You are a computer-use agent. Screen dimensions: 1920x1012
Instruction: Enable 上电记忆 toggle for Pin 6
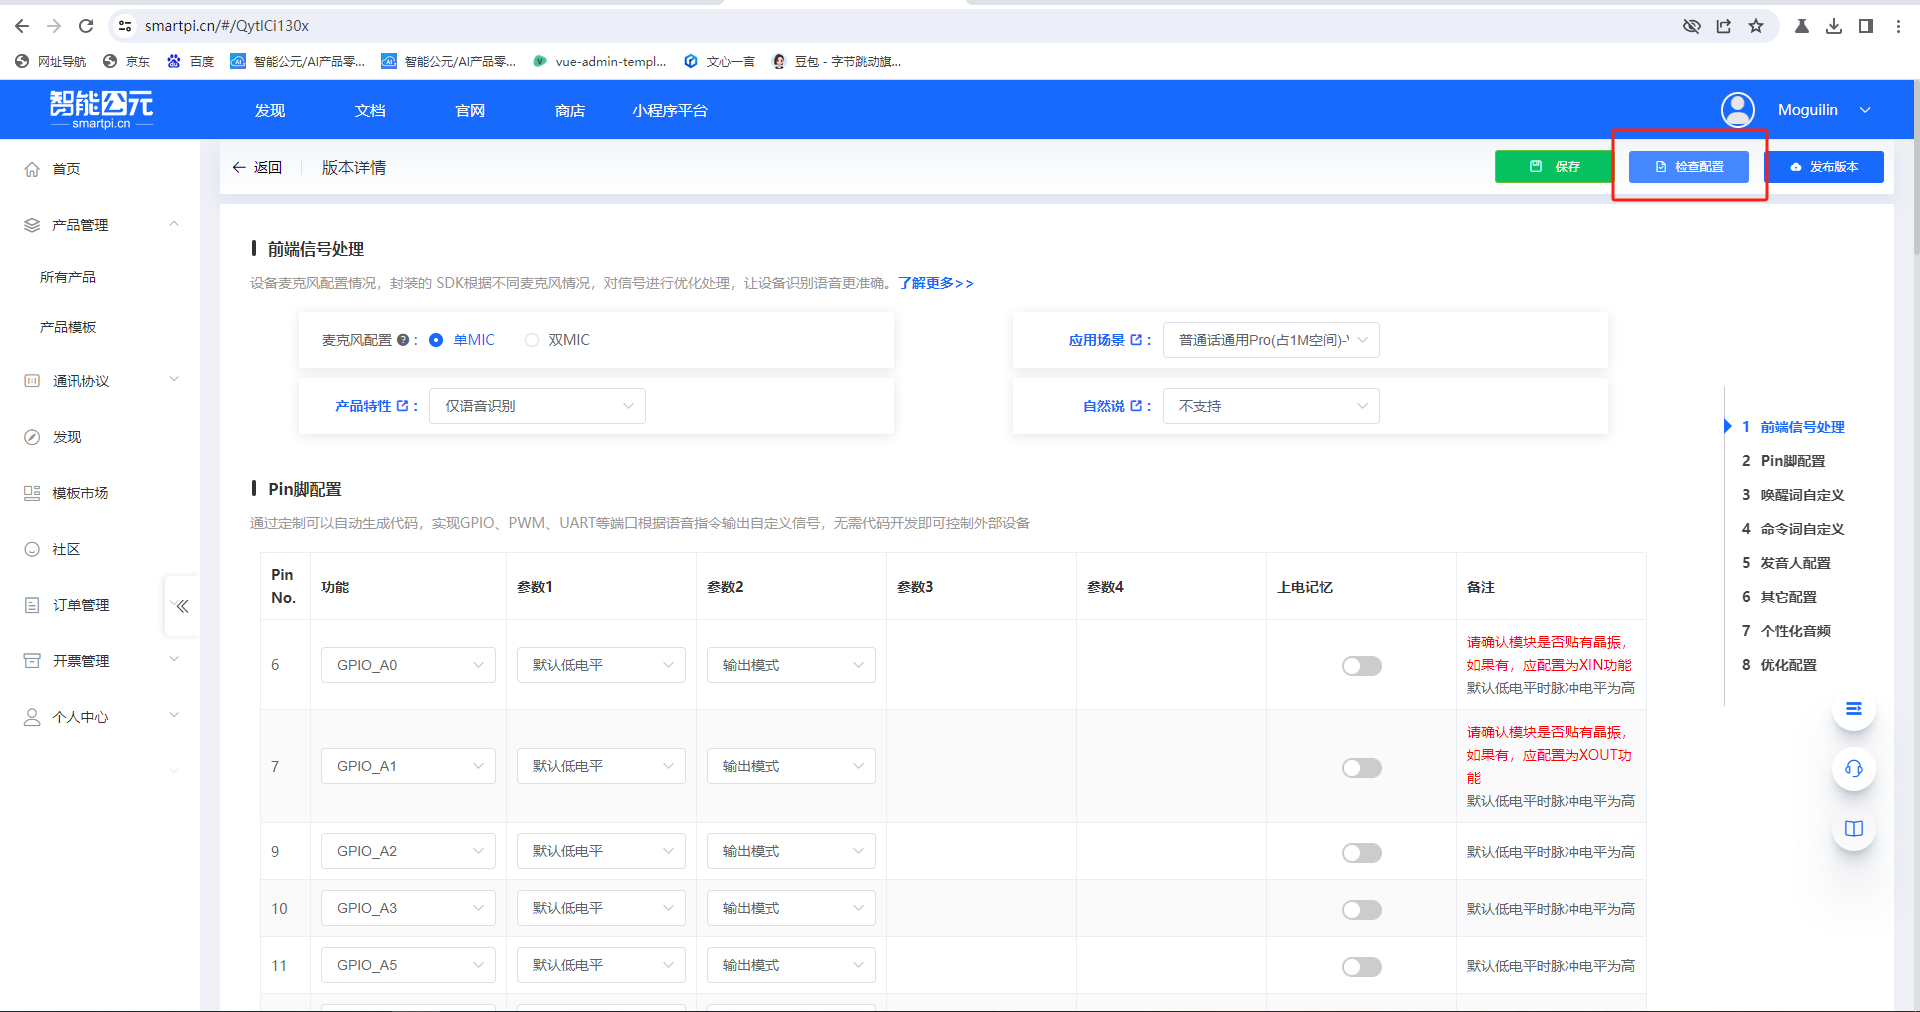click(x=1361, y=665)
